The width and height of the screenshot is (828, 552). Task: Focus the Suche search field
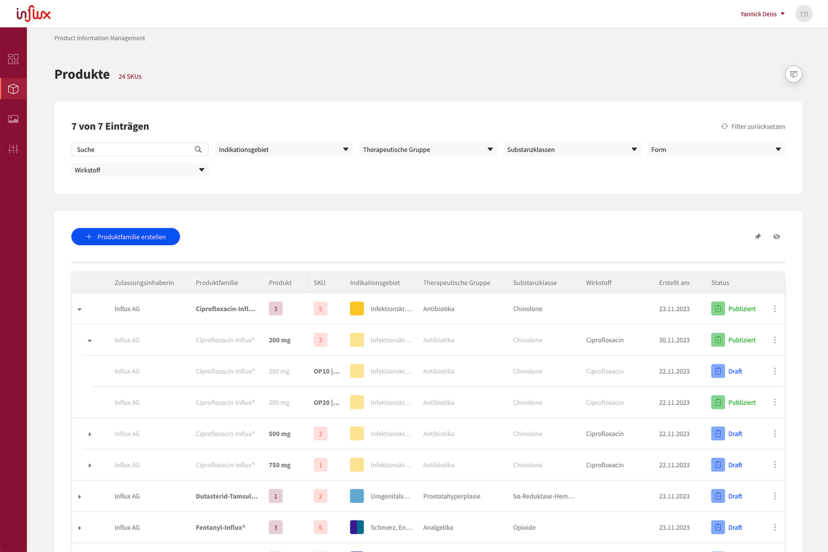139,149
